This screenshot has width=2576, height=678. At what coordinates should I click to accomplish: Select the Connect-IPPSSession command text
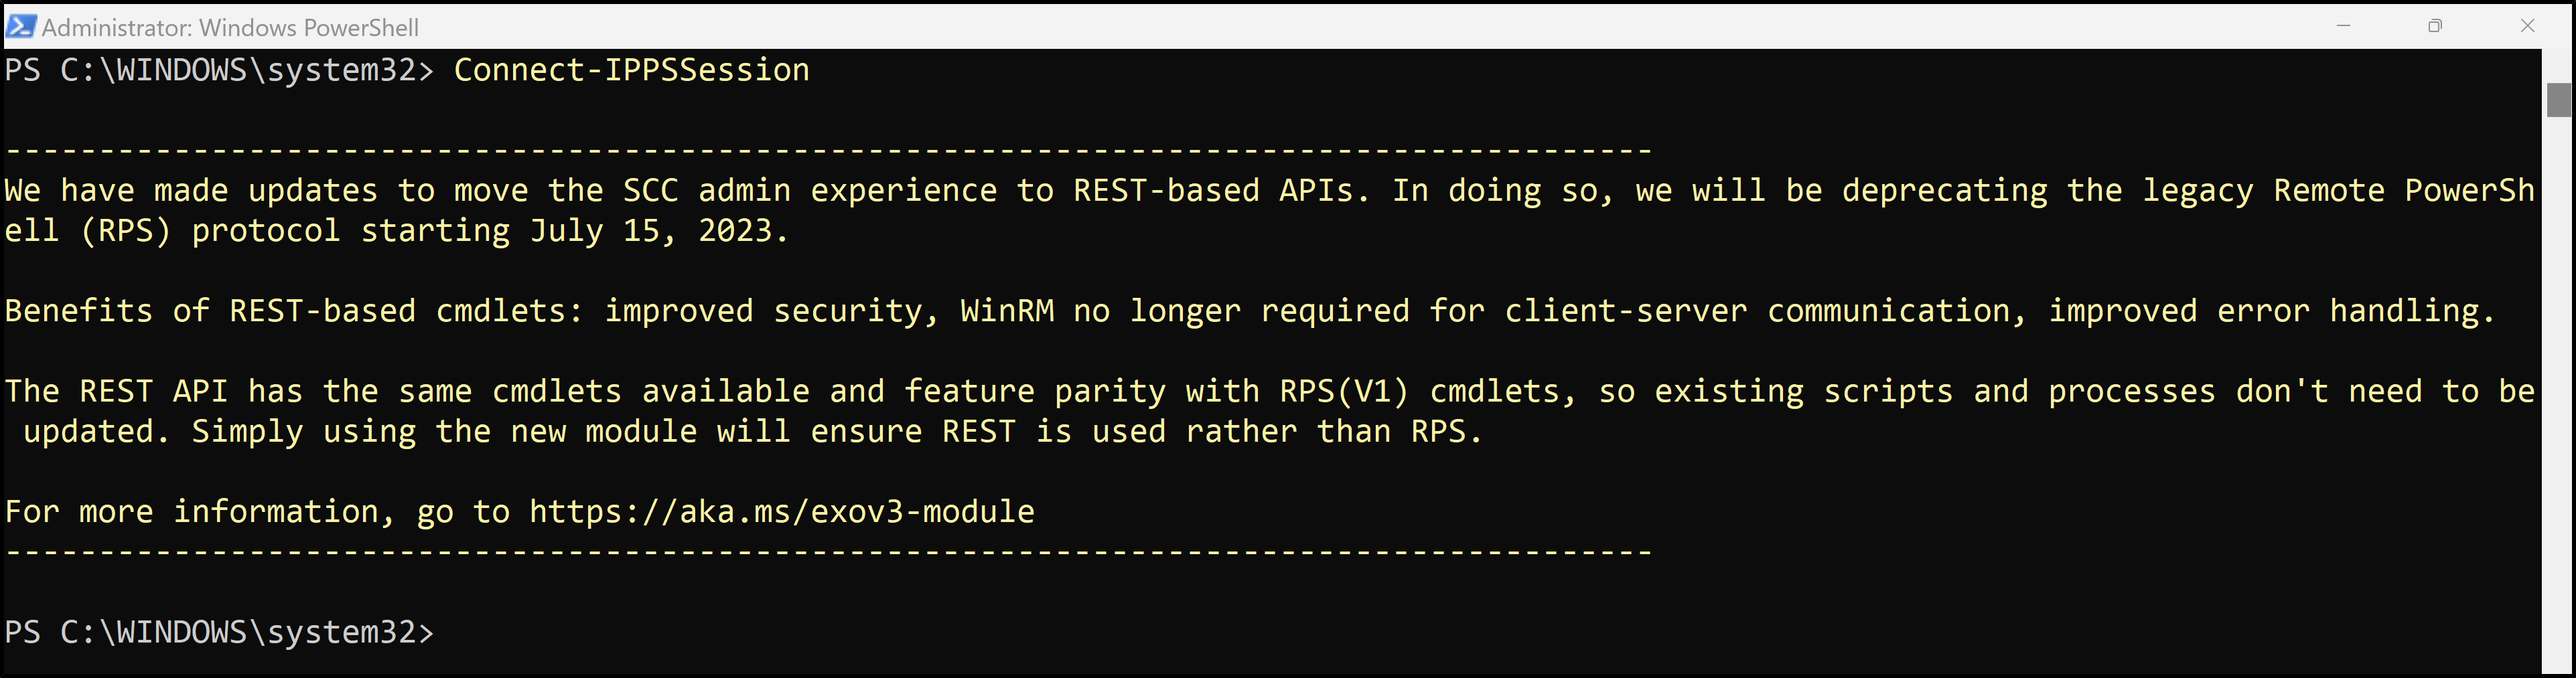point(632,70)
